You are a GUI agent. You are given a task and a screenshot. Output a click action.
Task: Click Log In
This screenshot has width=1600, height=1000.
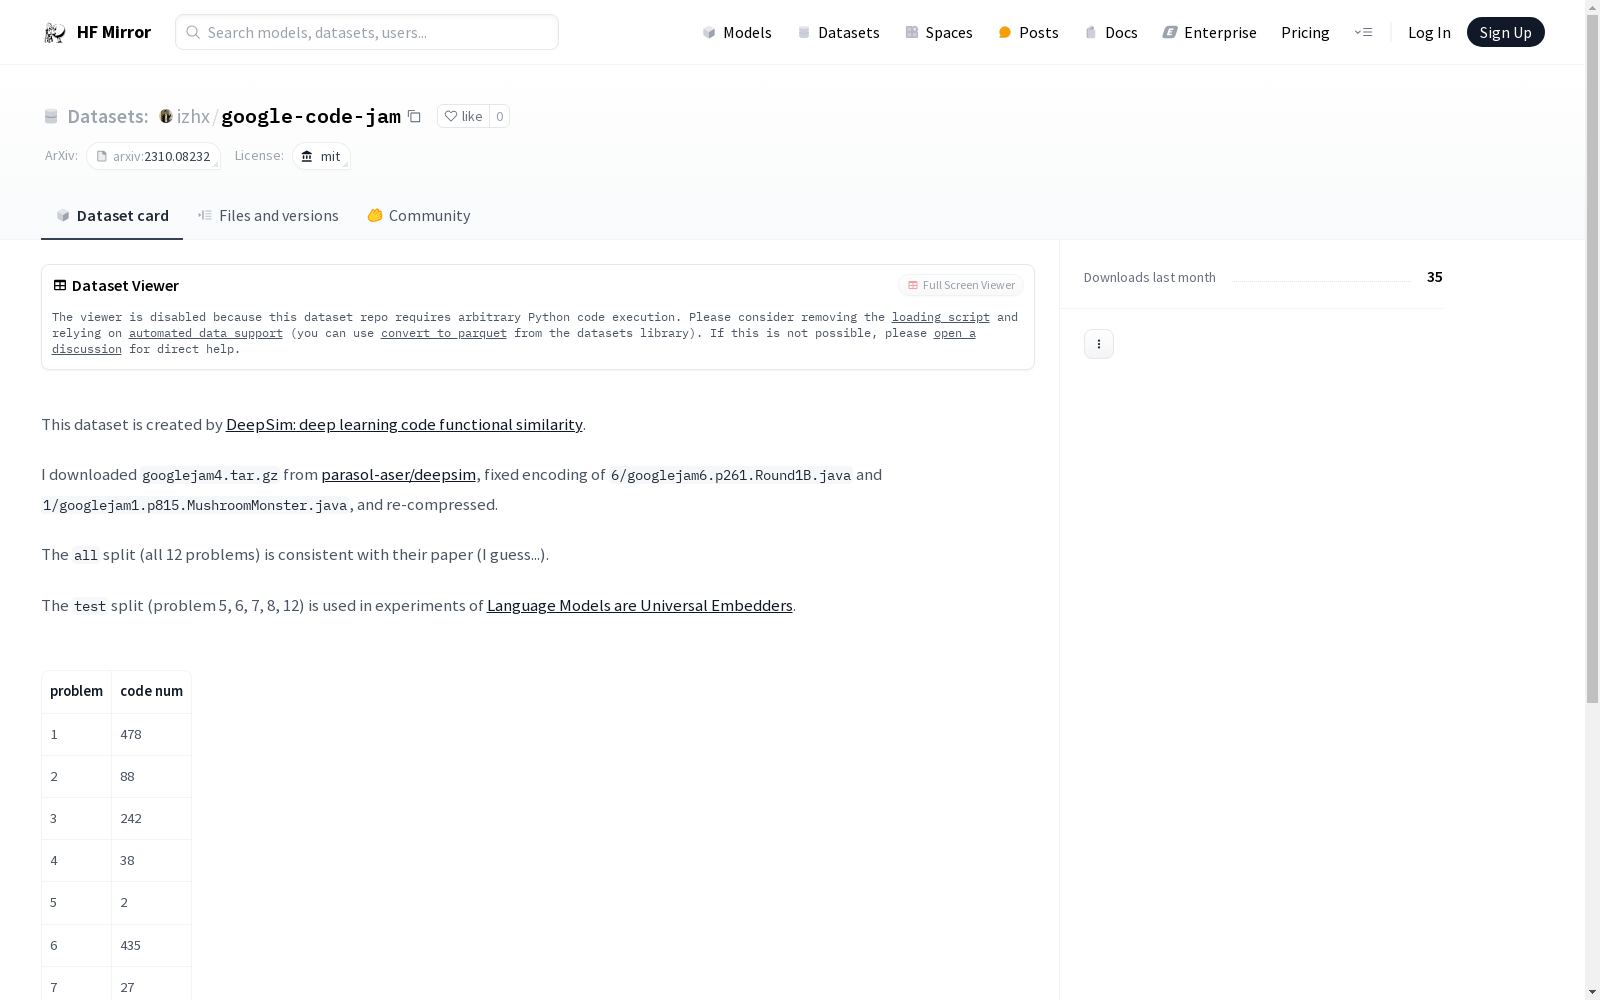tap(1429, 32)
